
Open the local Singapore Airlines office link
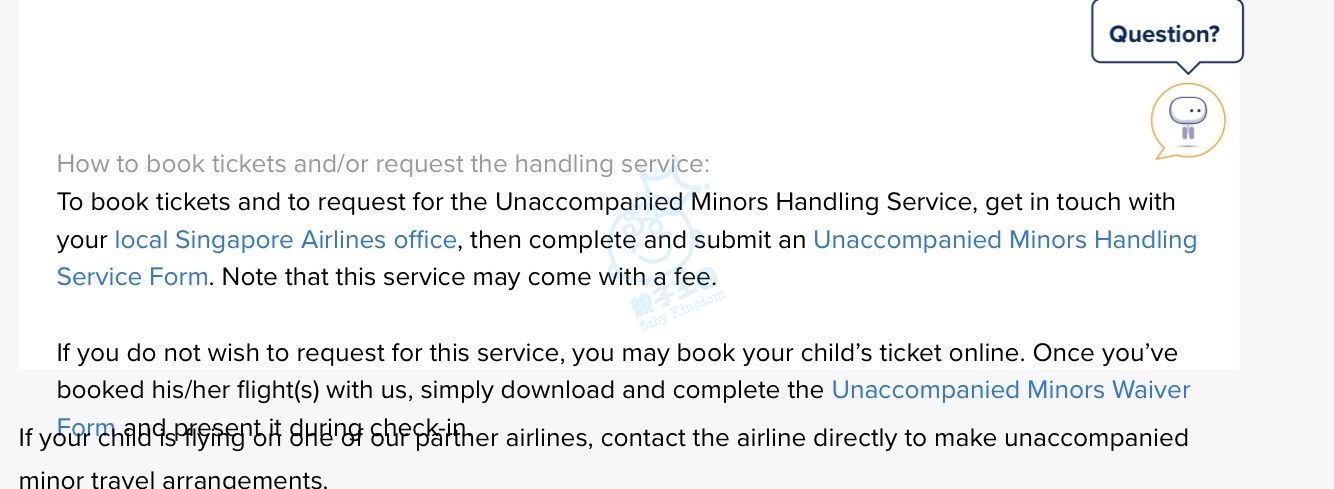point(285,240)
